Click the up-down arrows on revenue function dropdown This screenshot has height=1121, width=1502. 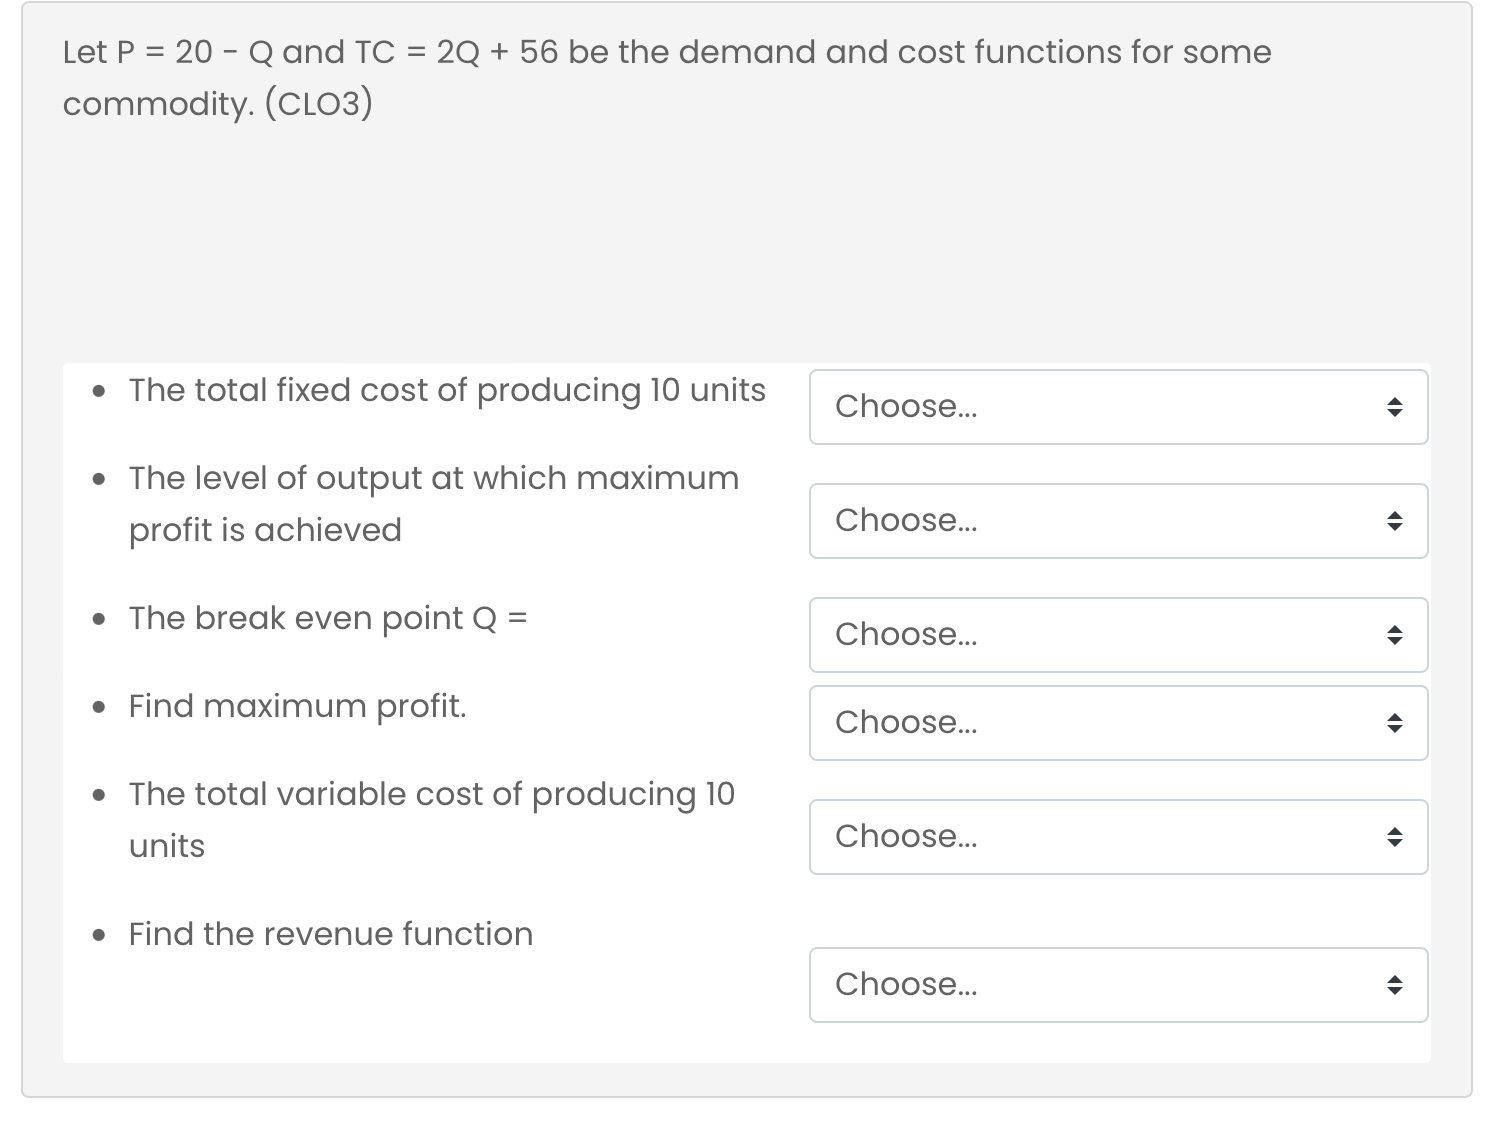(1394, 985)
